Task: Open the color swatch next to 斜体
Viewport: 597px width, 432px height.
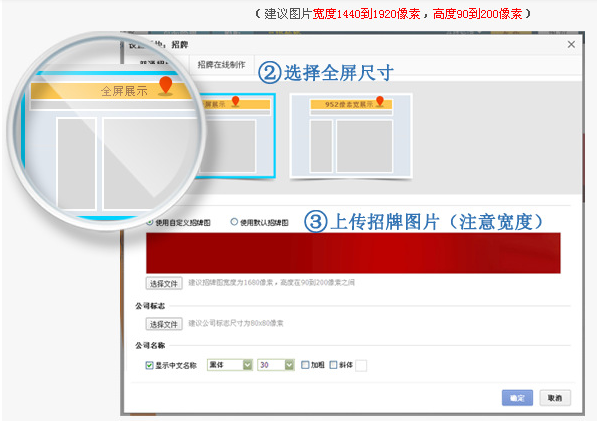Action: point(361,365)
